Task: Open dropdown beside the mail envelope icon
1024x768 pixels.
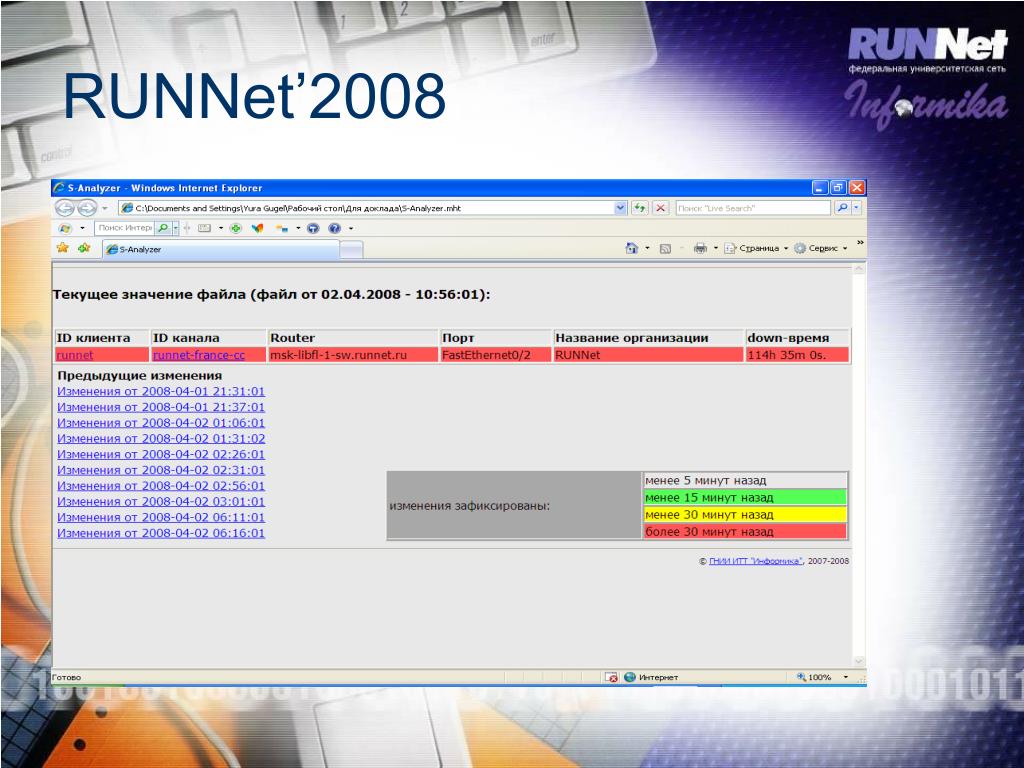Action: tap(221, 229)
